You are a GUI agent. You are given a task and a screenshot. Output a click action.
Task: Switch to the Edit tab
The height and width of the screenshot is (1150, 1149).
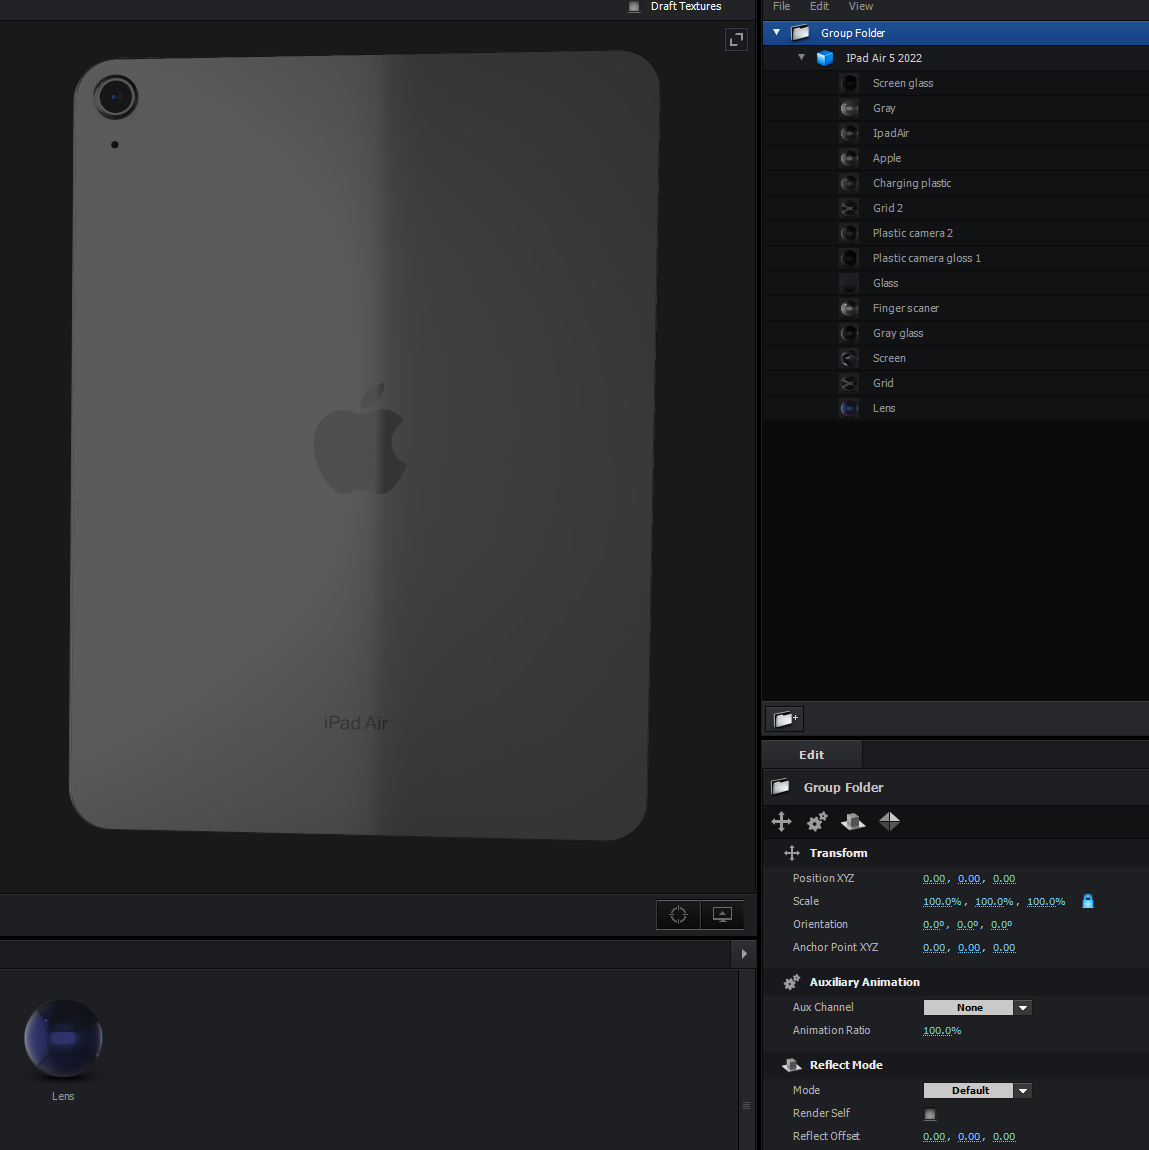pos(812,755)
